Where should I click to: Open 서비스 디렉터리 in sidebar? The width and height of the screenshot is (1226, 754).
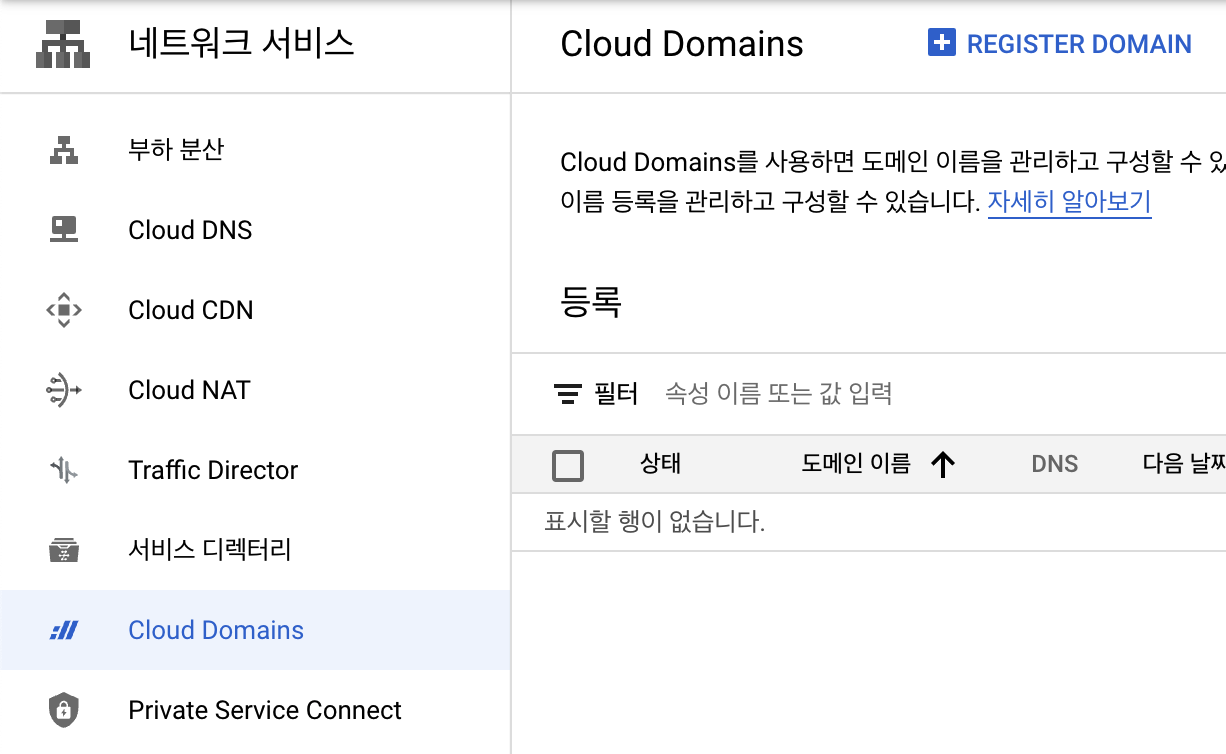pos(255,550)
